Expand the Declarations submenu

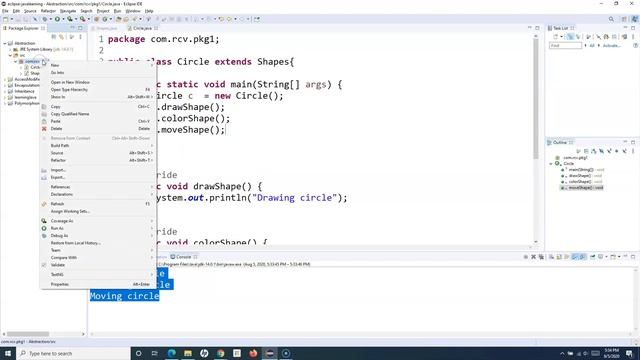tap(98, 194)
